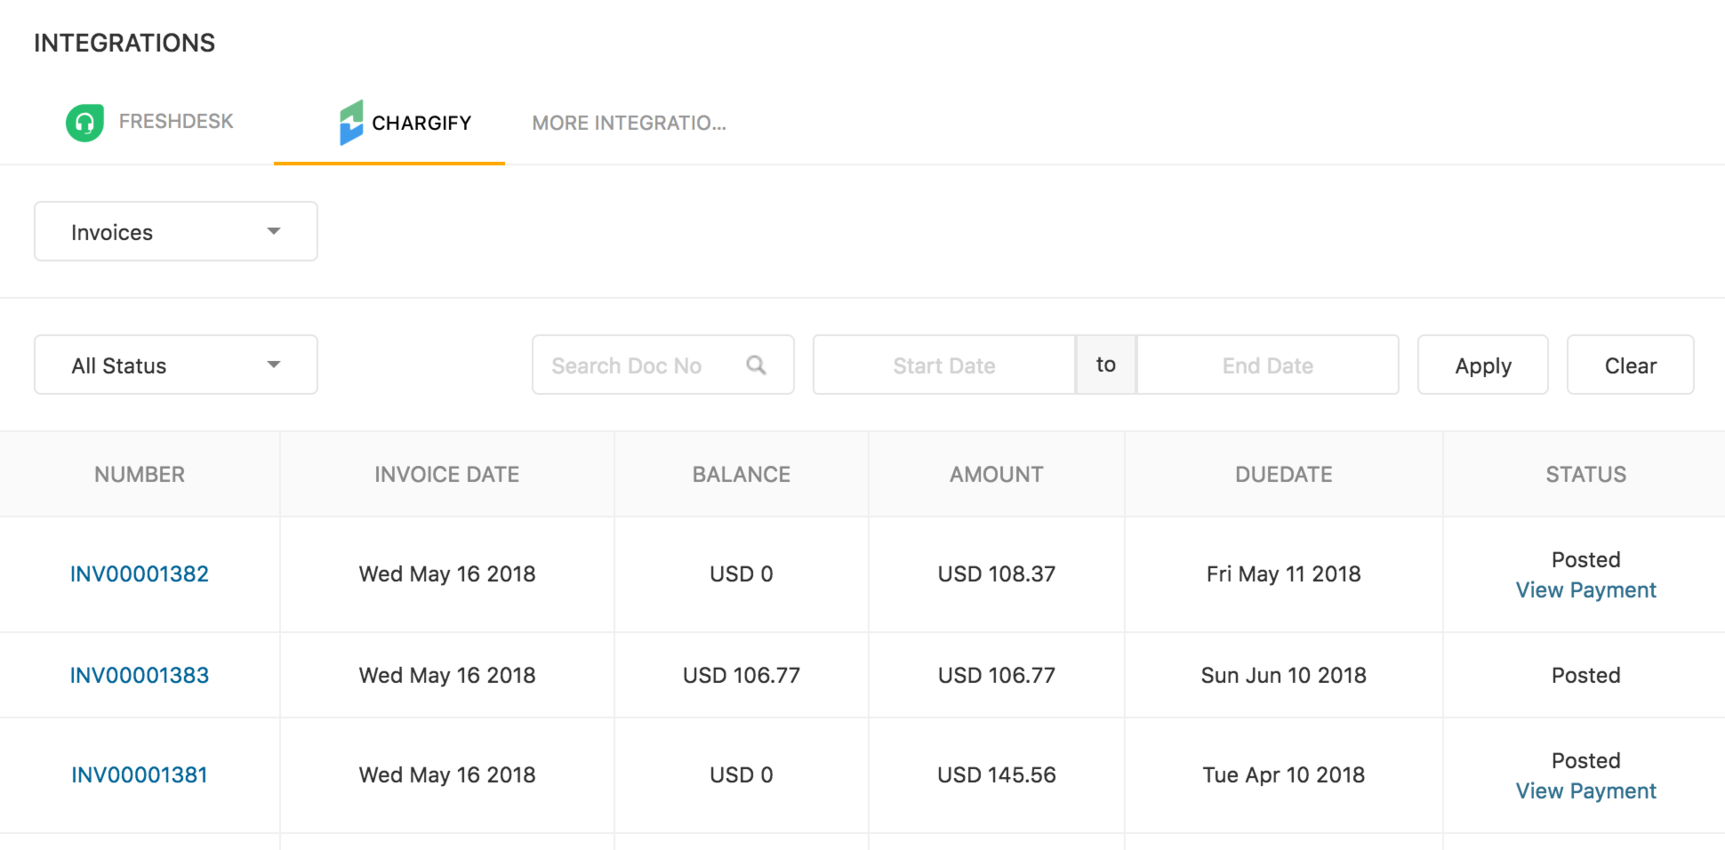This screenshot has width=1725, height=850.
Task: Open invoice INV00001381
Action: click(x=139, y=775)
